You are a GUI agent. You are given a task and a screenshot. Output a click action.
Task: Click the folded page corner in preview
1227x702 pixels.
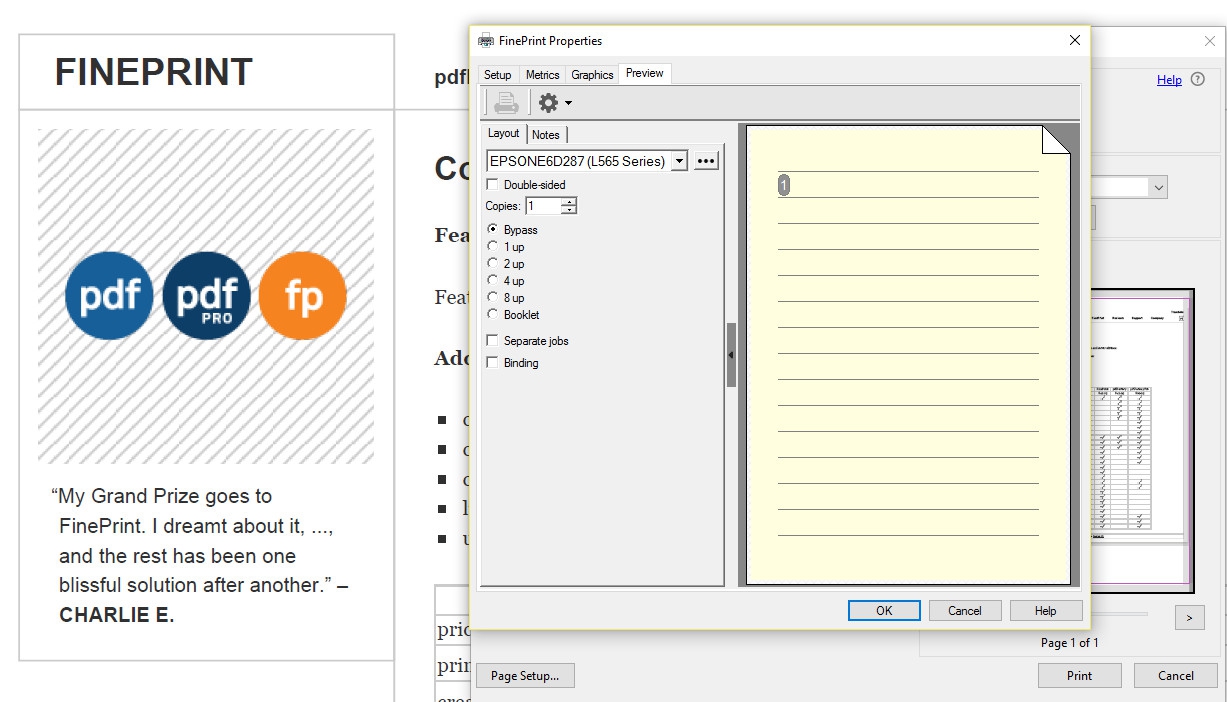point(1056,140)
